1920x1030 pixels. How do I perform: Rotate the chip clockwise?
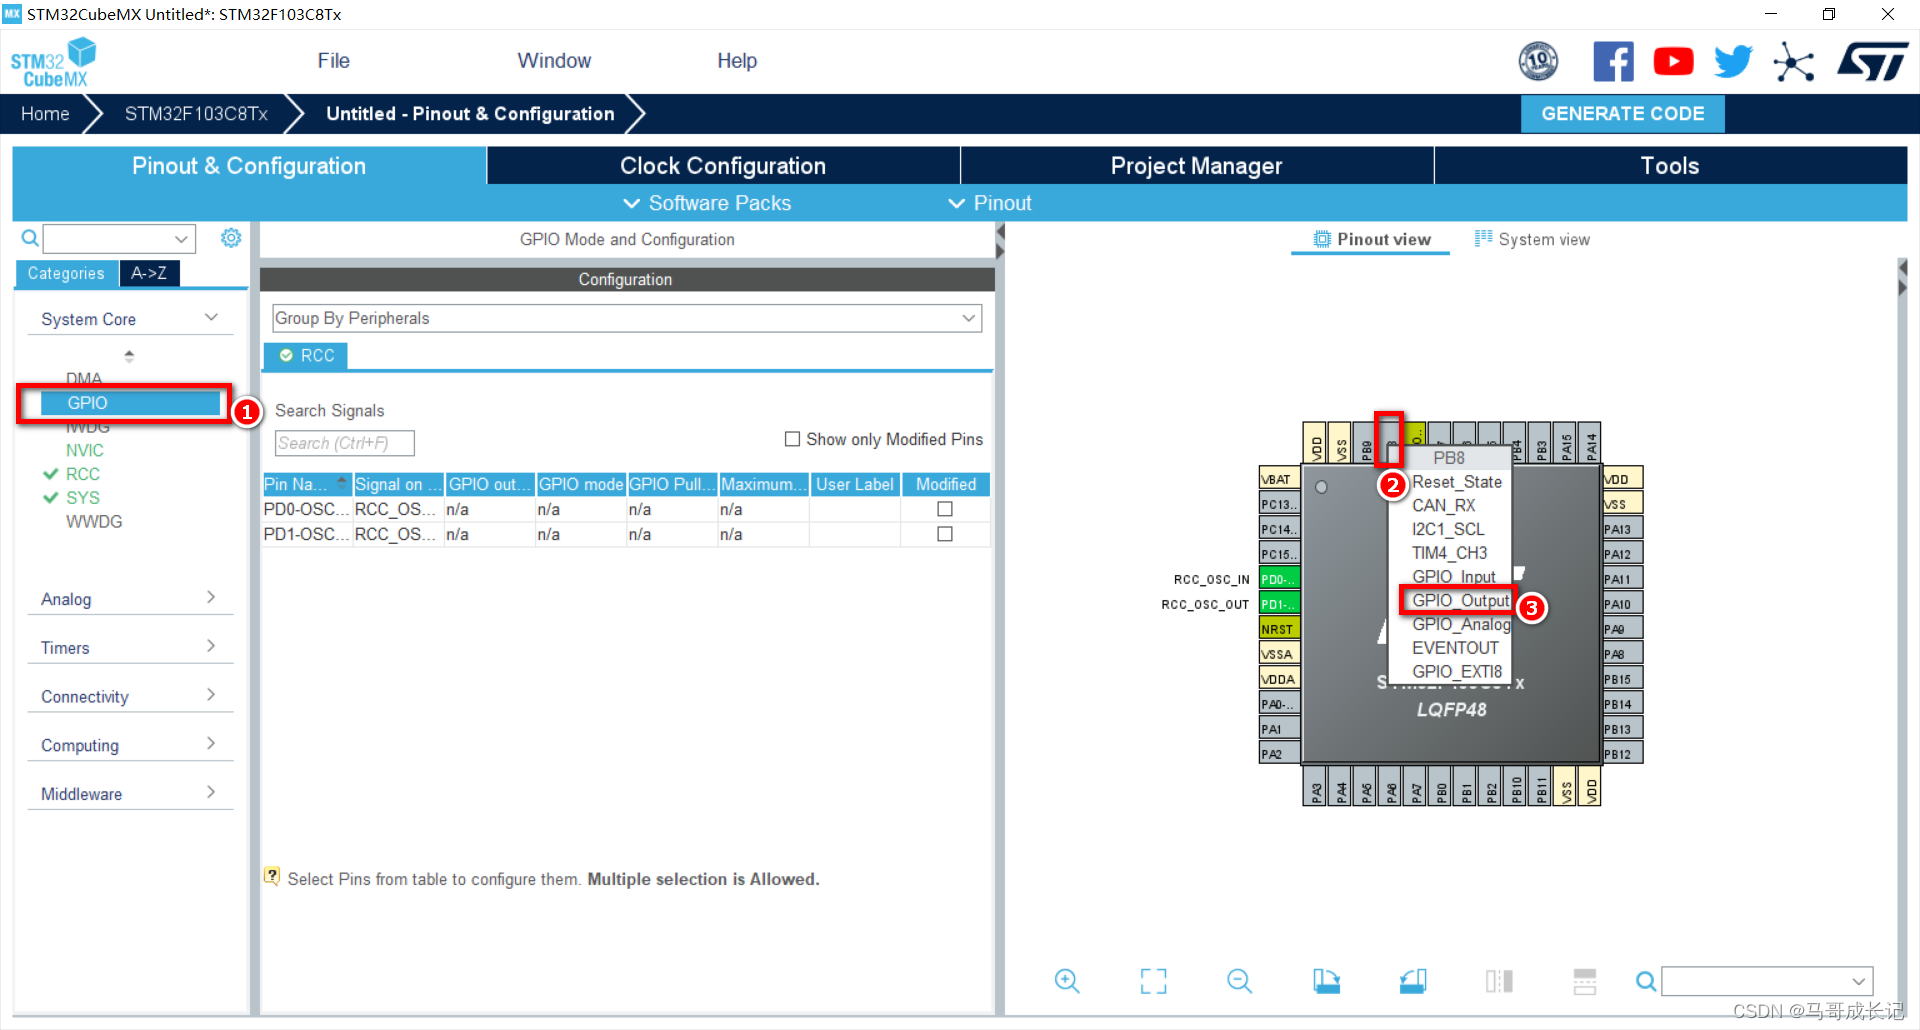pos(1326,981)
